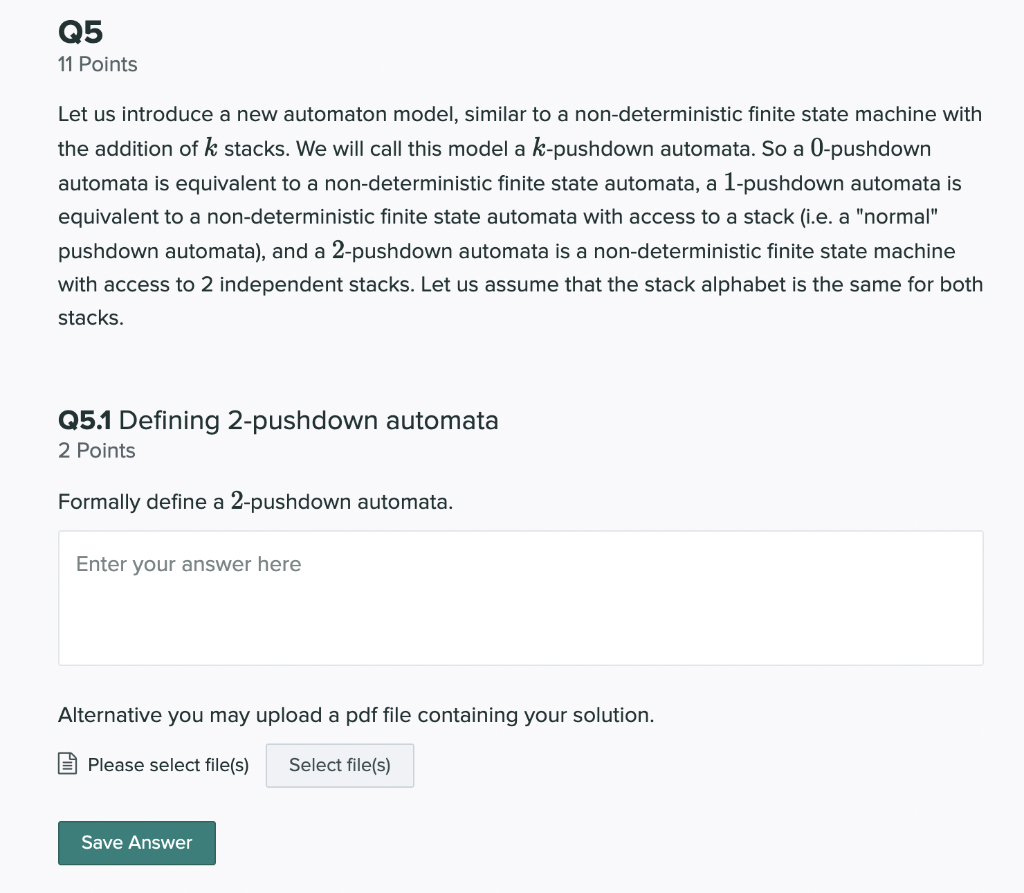Click the Save Answer button
This screenshot has width=1024, height=893.
point(136,843)
